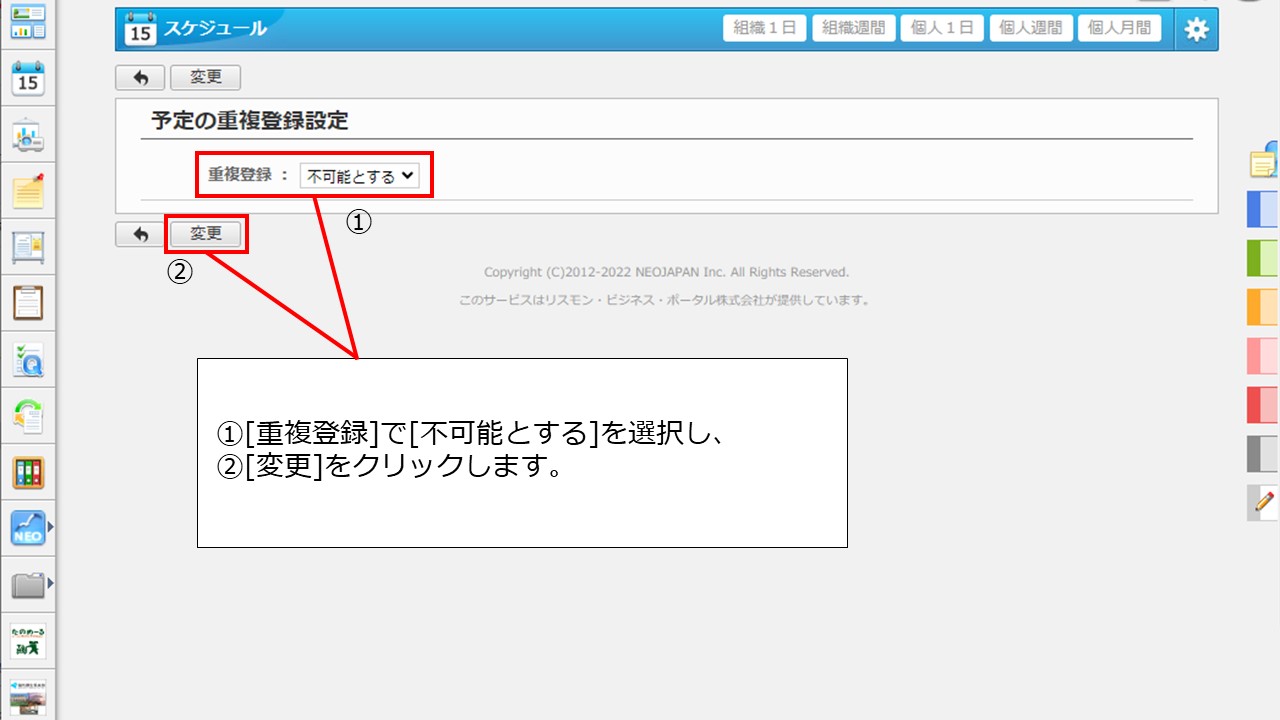Open the yellow pinned memo icon

point(28,190)
